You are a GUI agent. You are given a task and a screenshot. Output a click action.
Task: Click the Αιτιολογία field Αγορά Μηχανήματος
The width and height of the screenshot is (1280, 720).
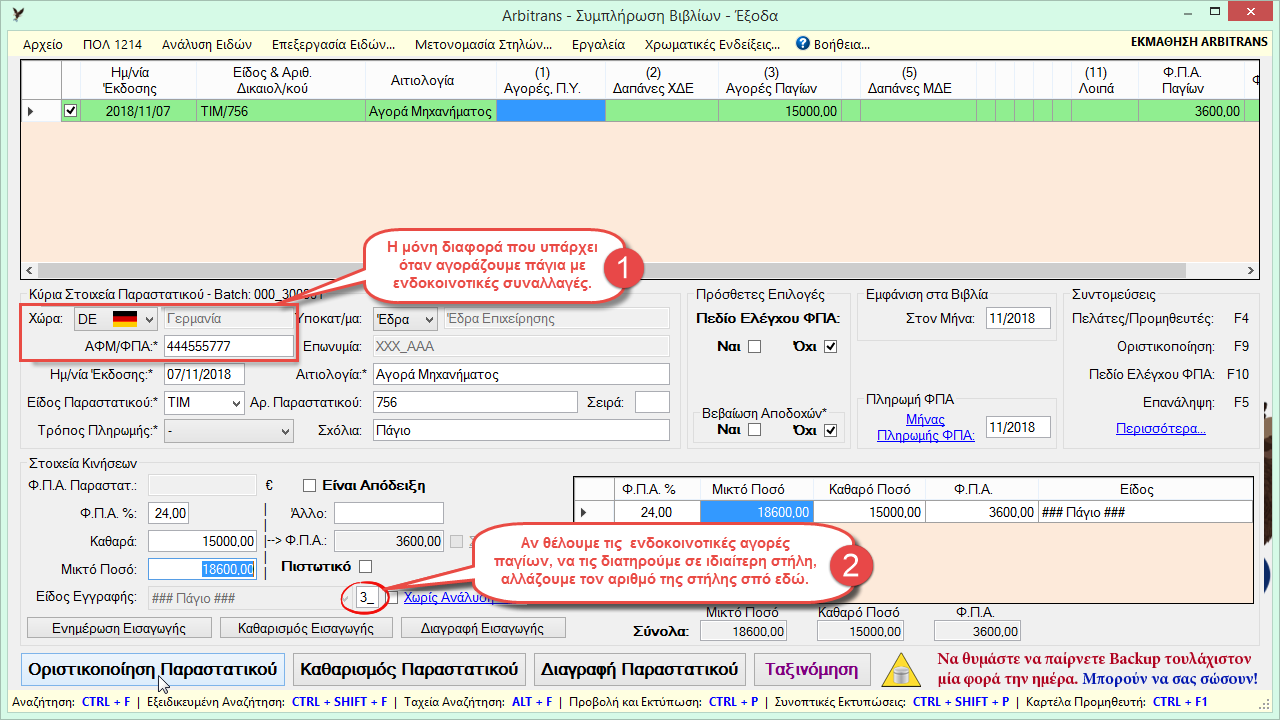[x=520, y=374]
